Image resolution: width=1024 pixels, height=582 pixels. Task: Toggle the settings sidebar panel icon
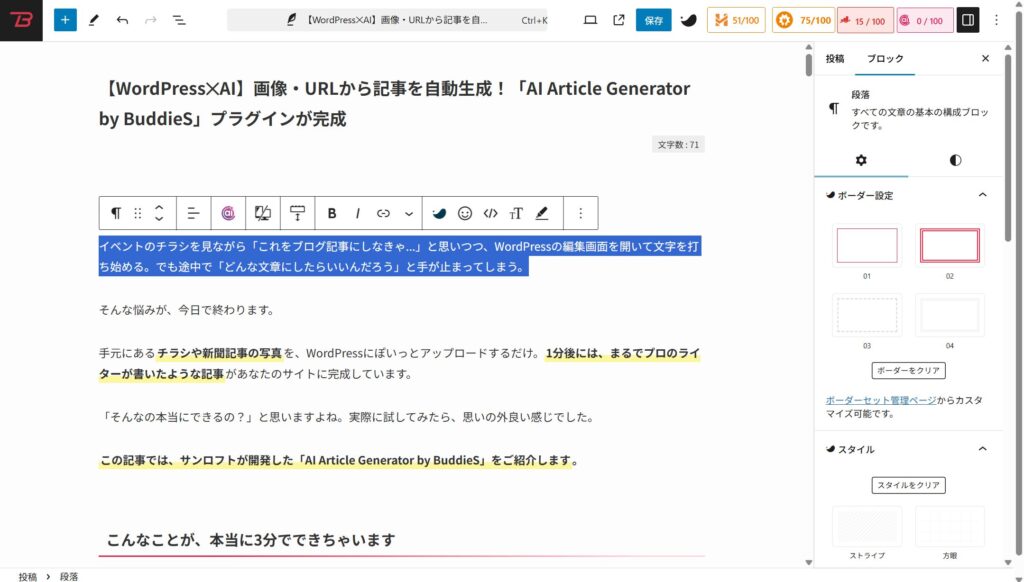point(968,20)
